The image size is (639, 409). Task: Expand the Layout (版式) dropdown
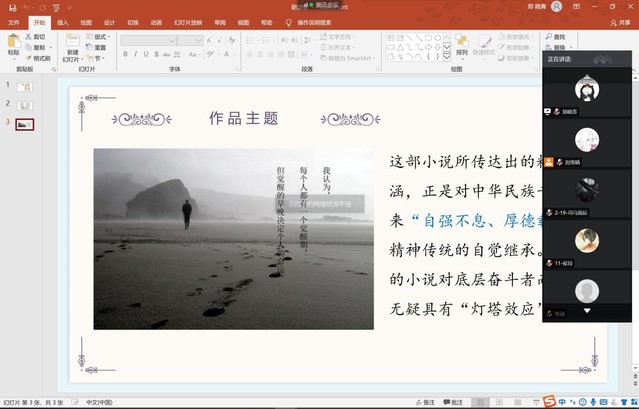coord(99,36)
